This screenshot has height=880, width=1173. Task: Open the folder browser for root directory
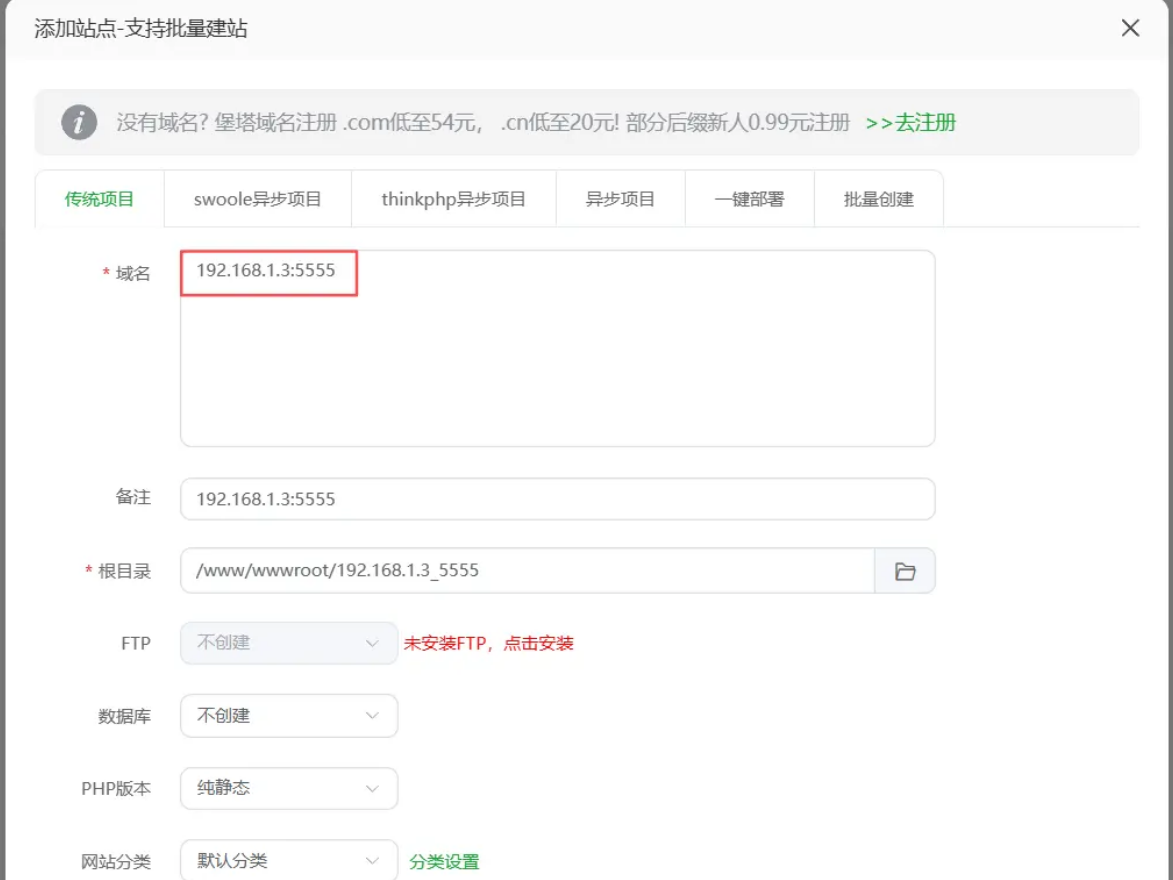[x=905, y=571]
